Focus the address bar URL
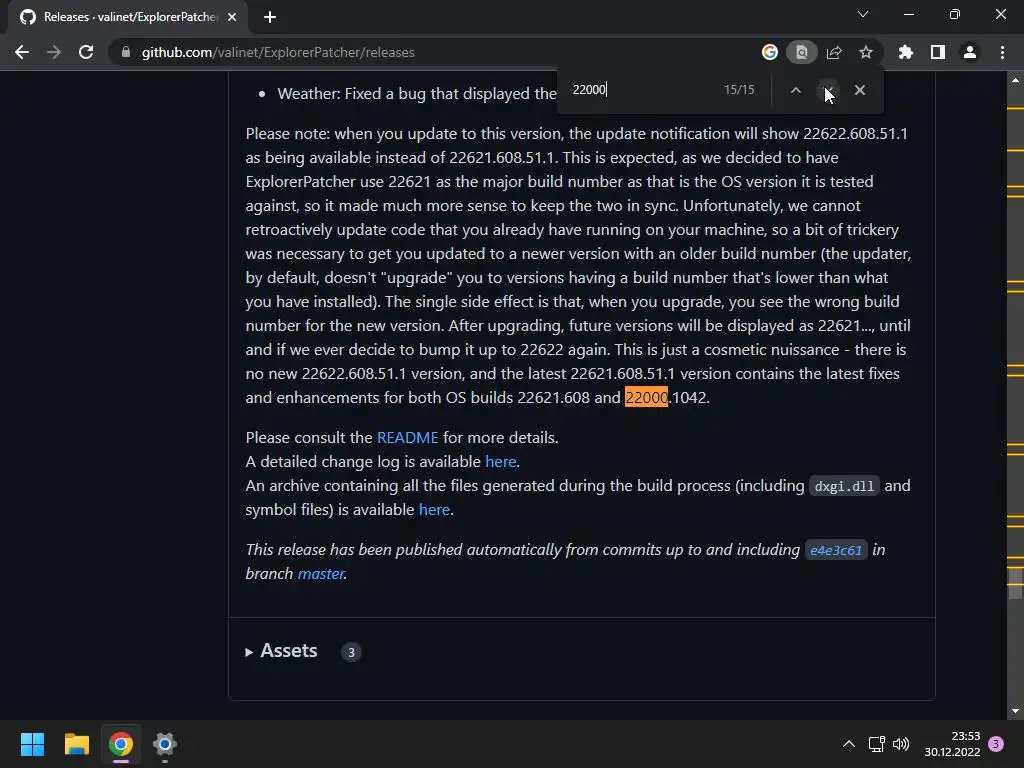 pos(278,52)
